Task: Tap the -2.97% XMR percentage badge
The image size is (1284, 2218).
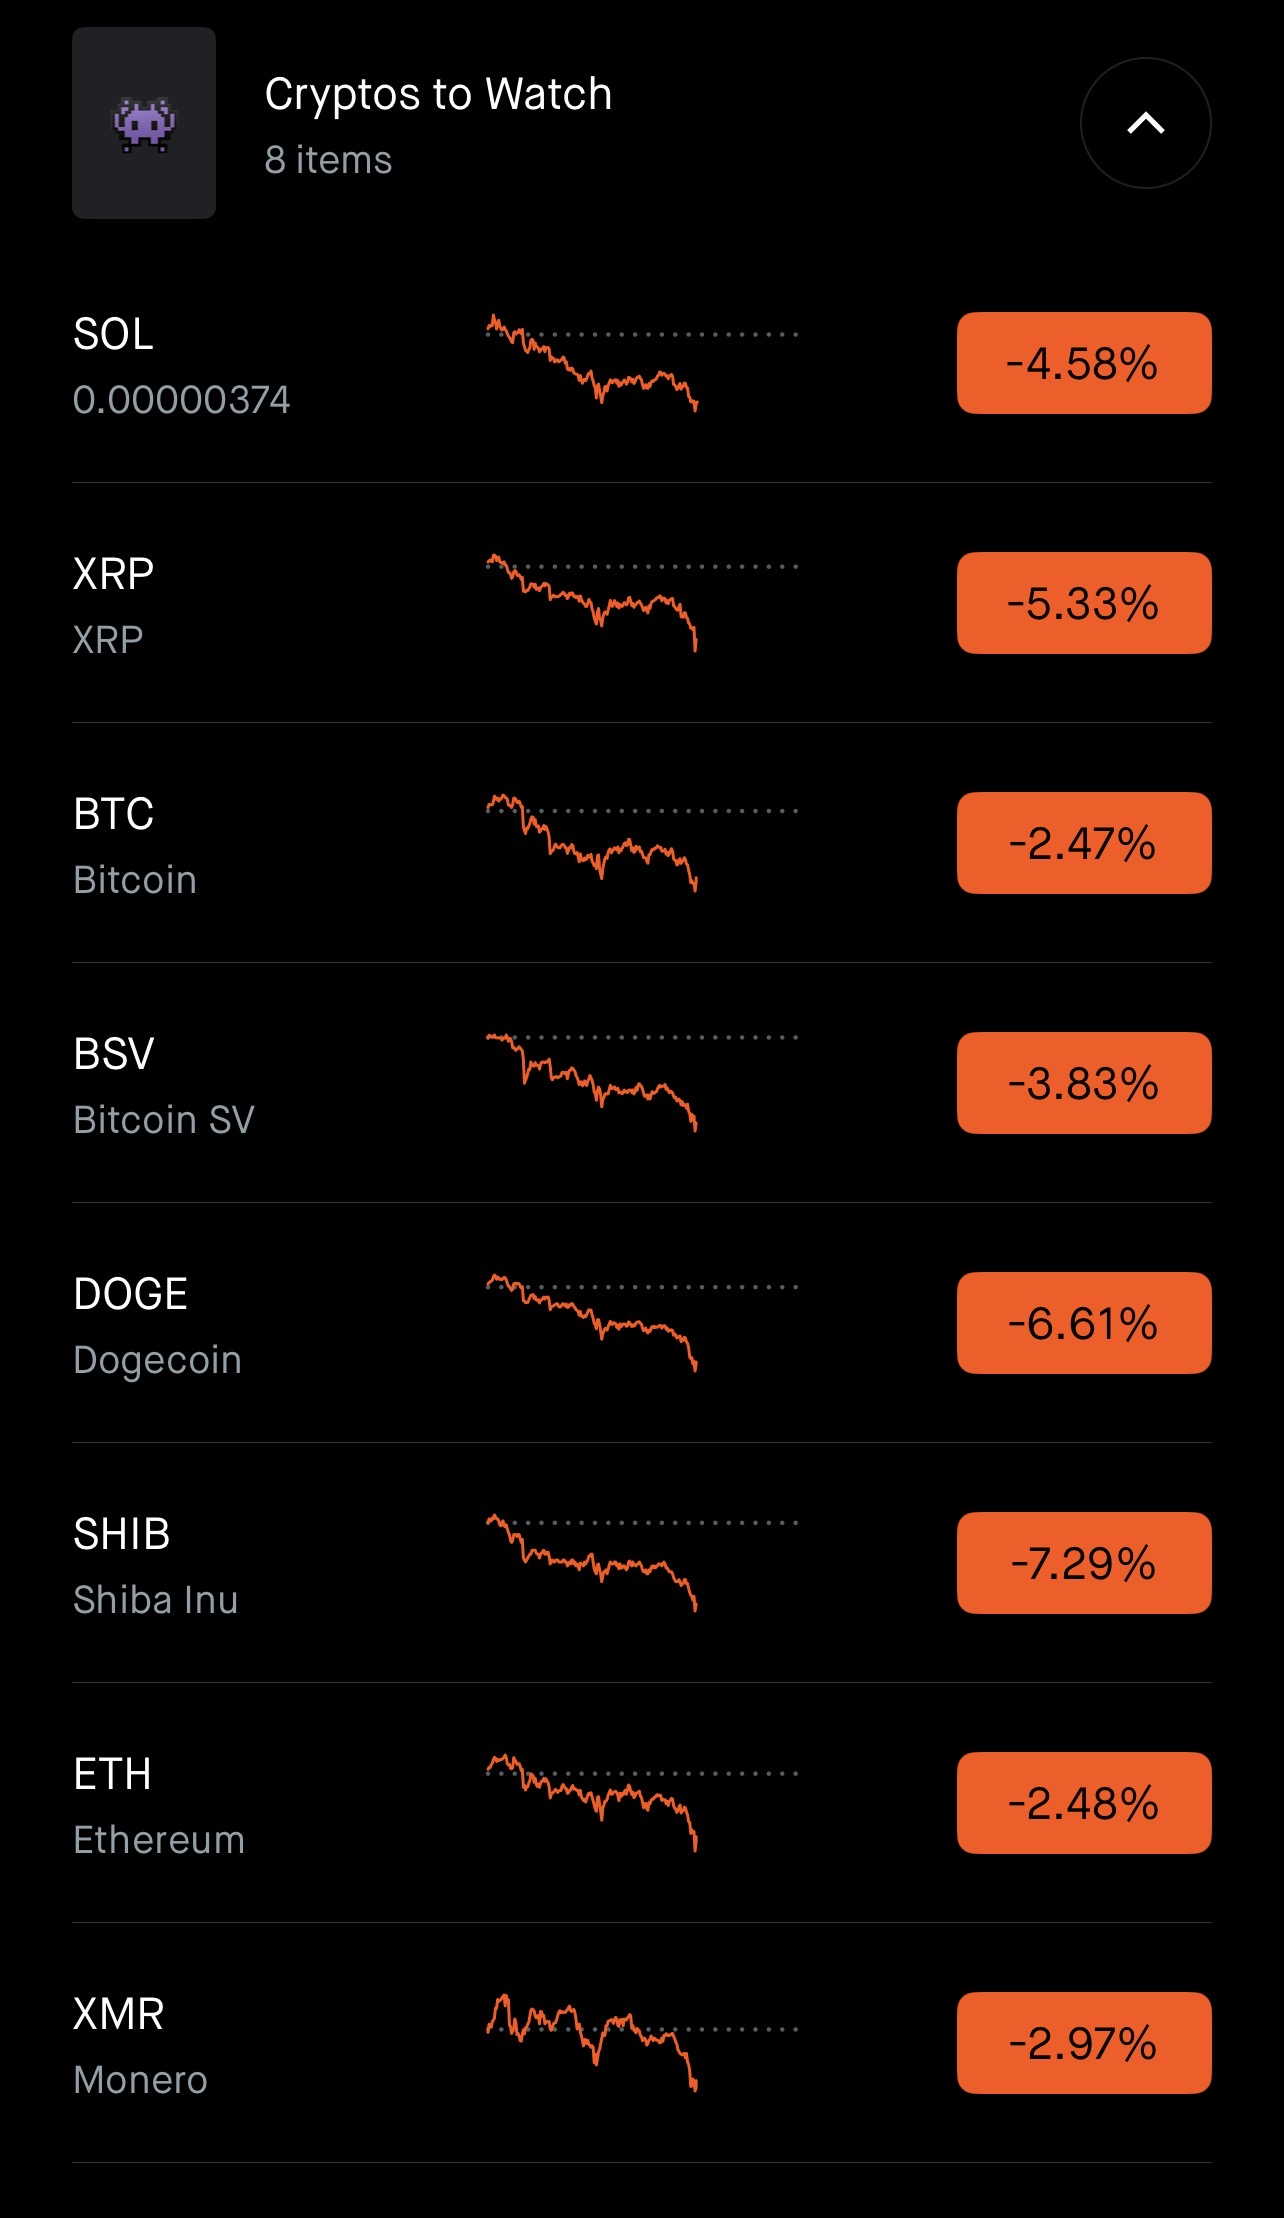Action: click(x=1084, y=2043)
